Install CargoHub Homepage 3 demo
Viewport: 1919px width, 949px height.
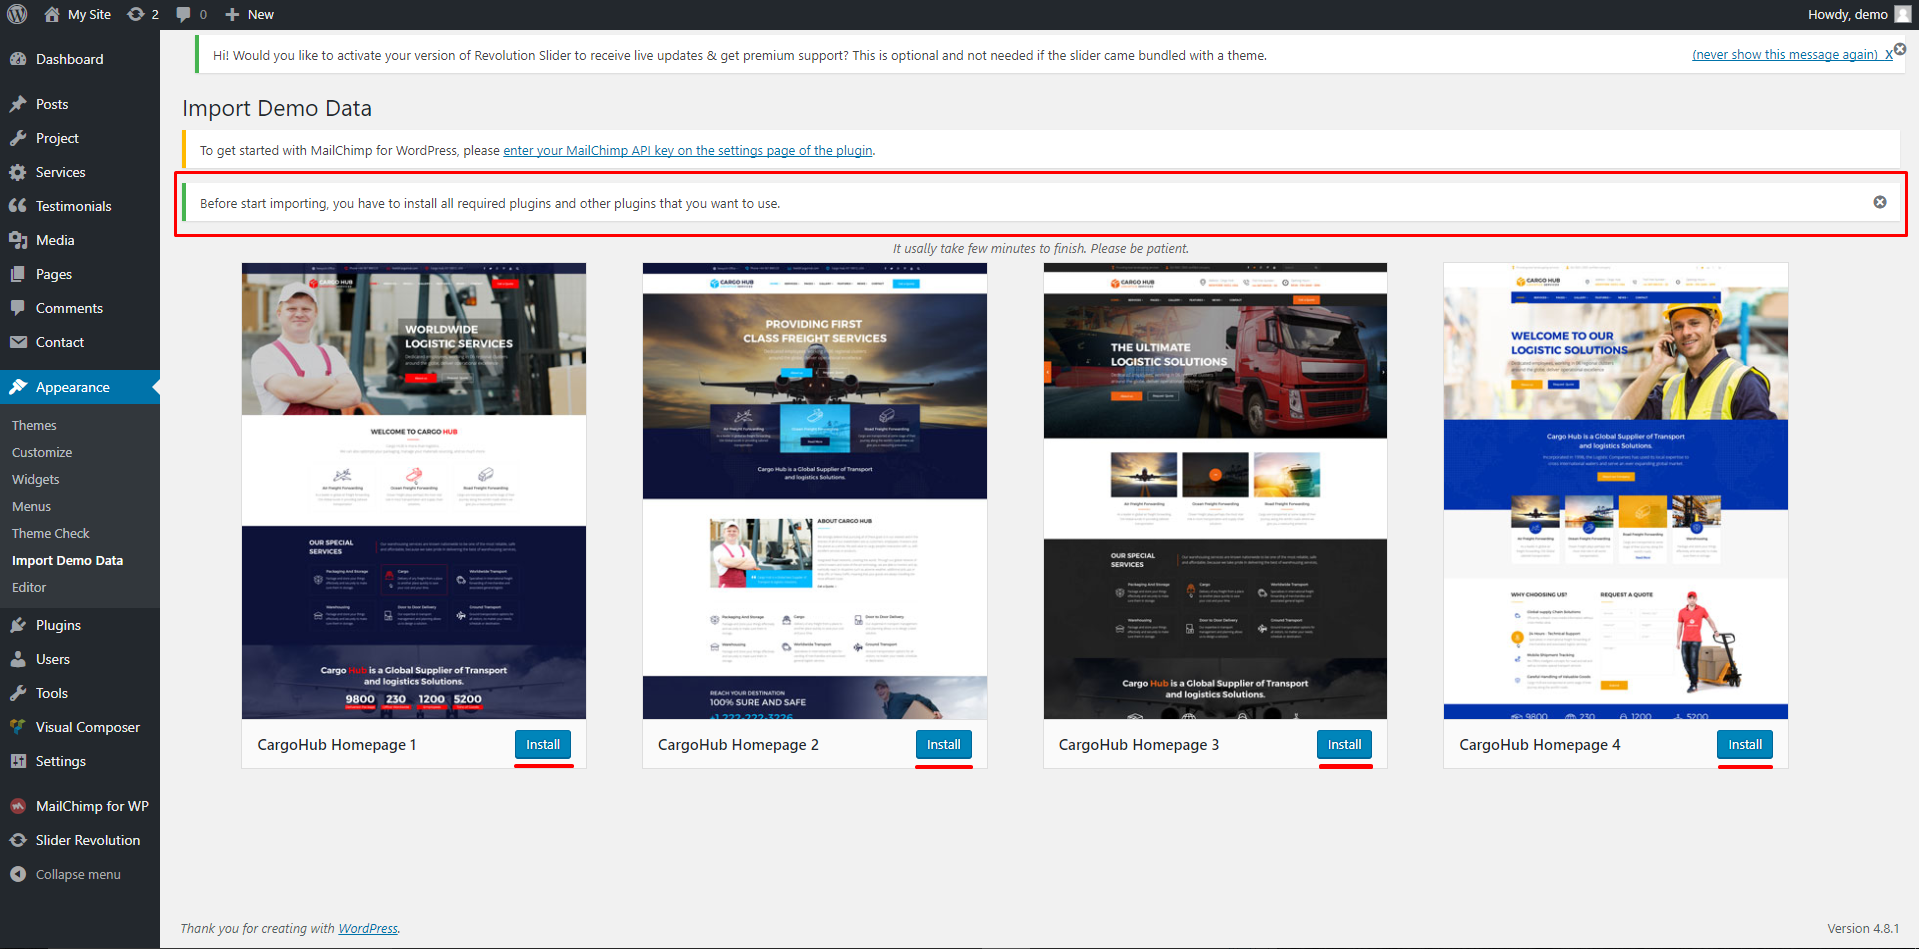pyautogui.click(x=1344, y=744)
